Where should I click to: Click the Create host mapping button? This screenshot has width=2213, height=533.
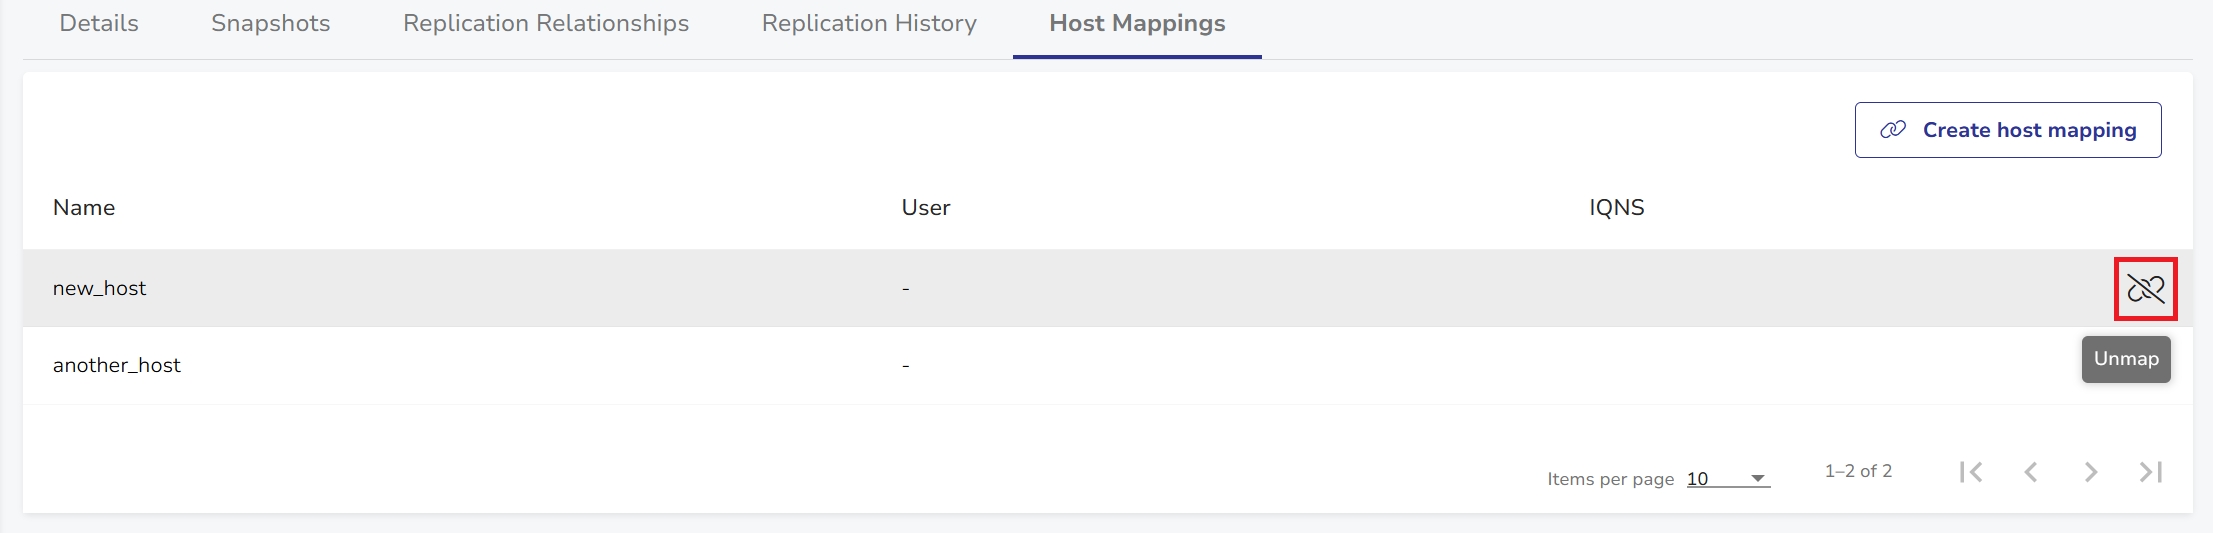[2008, 130]
